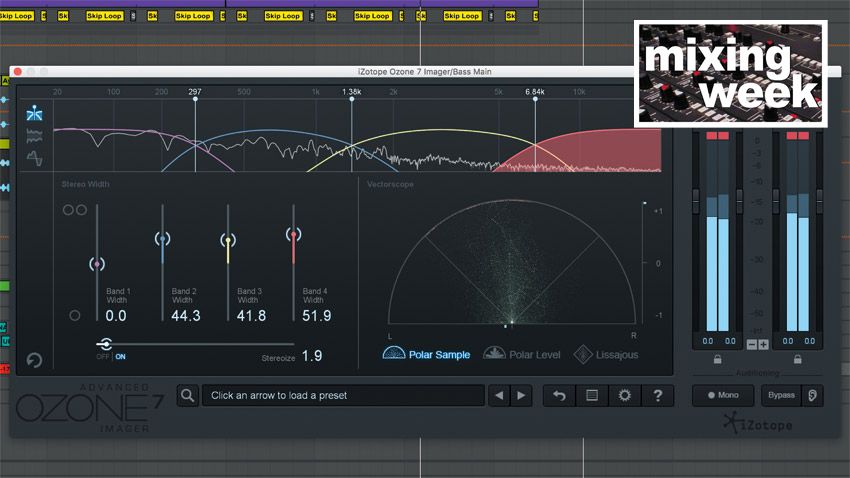The width and height of the screenshot is (850, 478).
Task: Click the Band 2 Width slider handle
Action: click(x=163, y=238)
